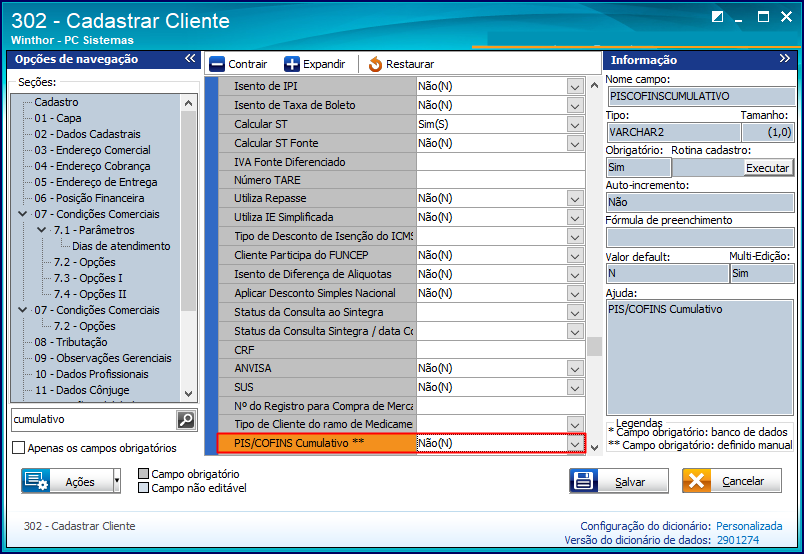Click the Restaurar button
The width and height of the screenshot is (804, 554).
(x=401, y=64)
